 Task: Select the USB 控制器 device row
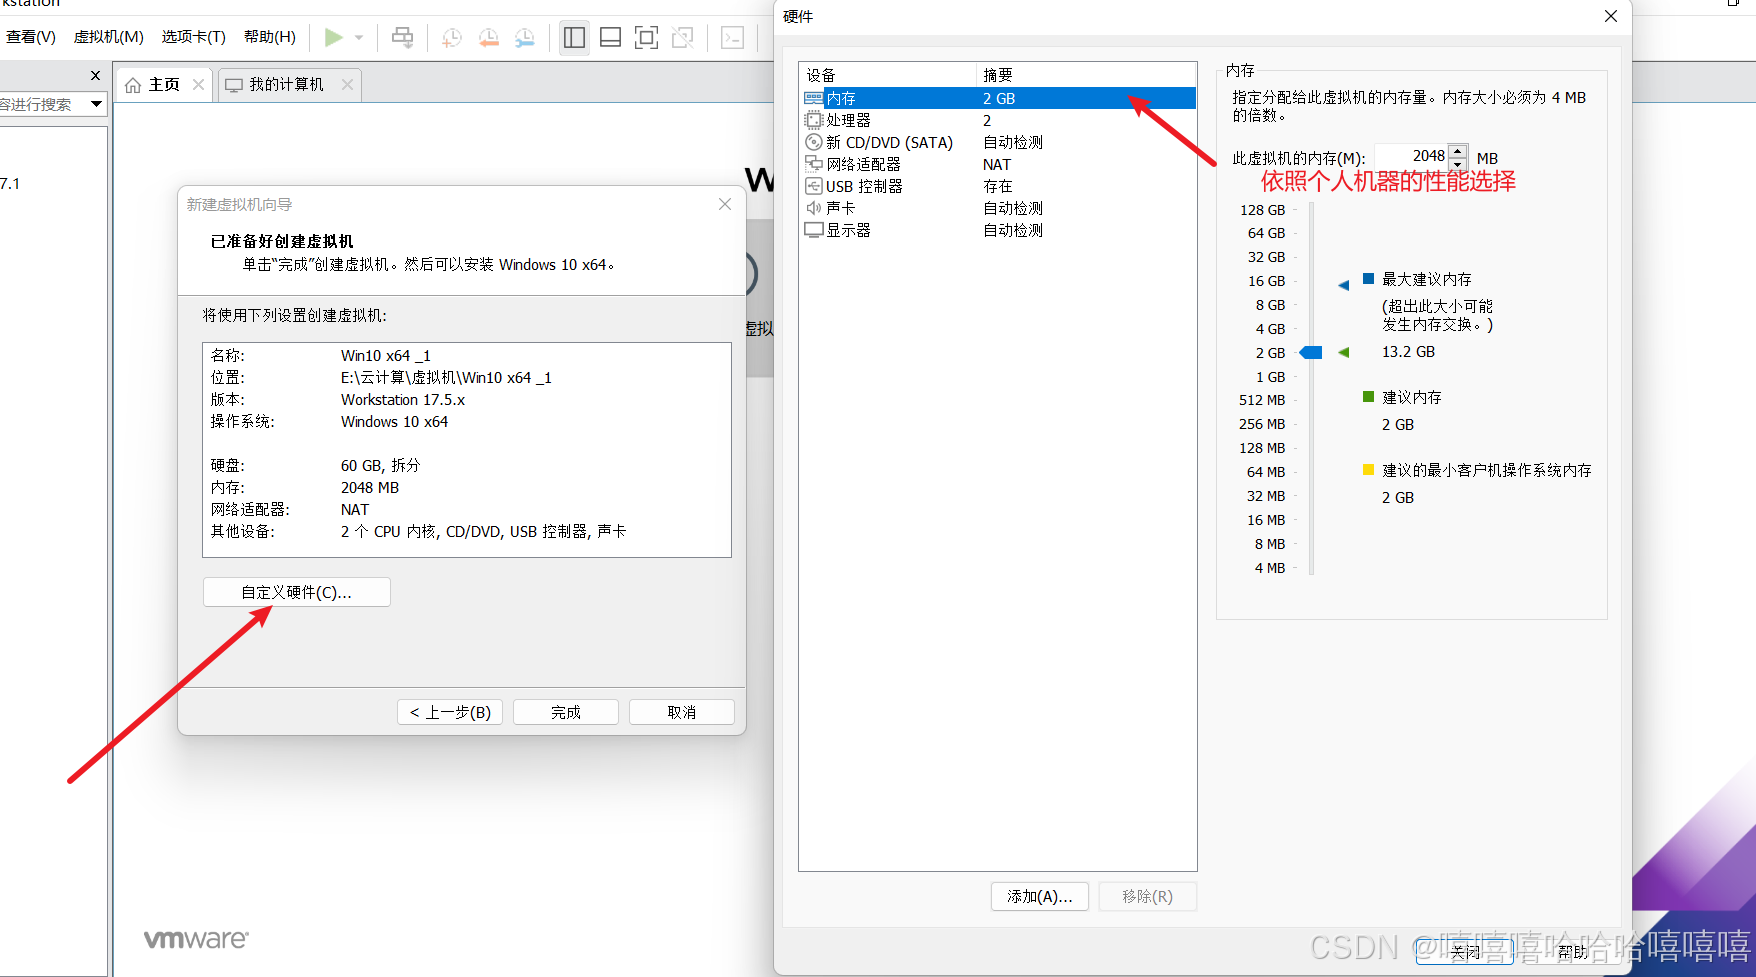click(999, 186)
